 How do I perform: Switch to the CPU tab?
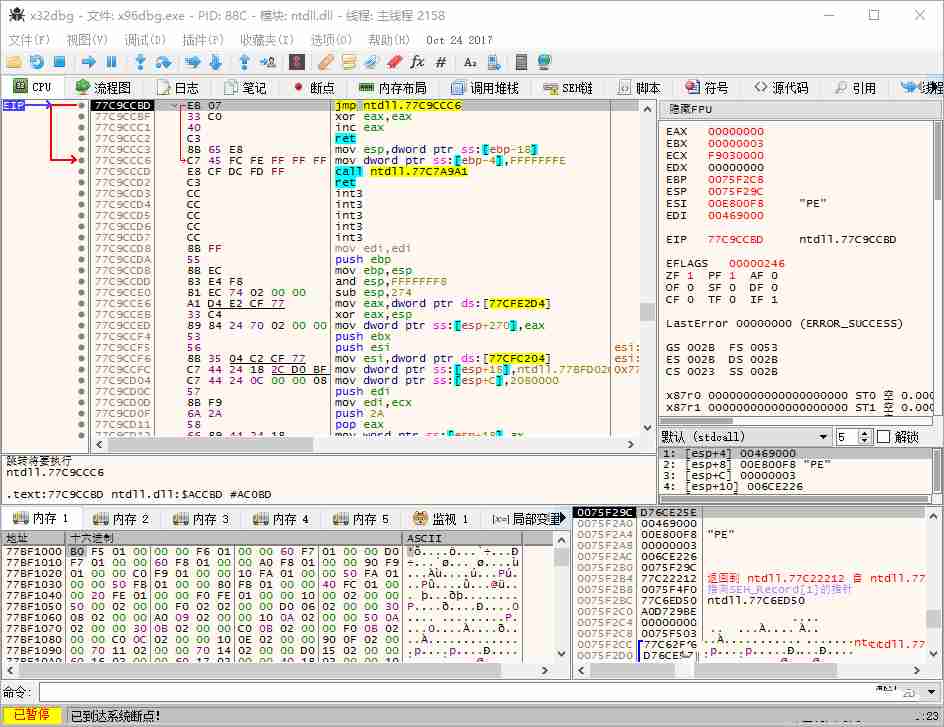[x=33, y=87]
